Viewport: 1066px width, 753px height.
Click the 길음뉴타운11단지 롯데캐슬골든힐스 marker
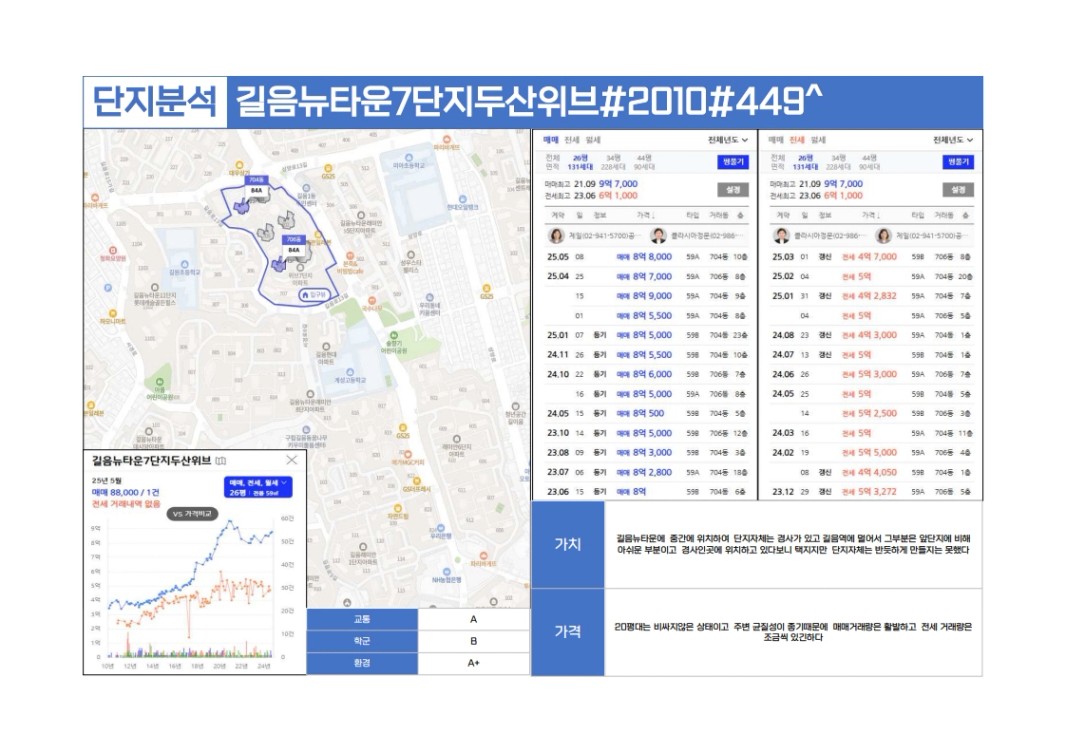(155, 295)
